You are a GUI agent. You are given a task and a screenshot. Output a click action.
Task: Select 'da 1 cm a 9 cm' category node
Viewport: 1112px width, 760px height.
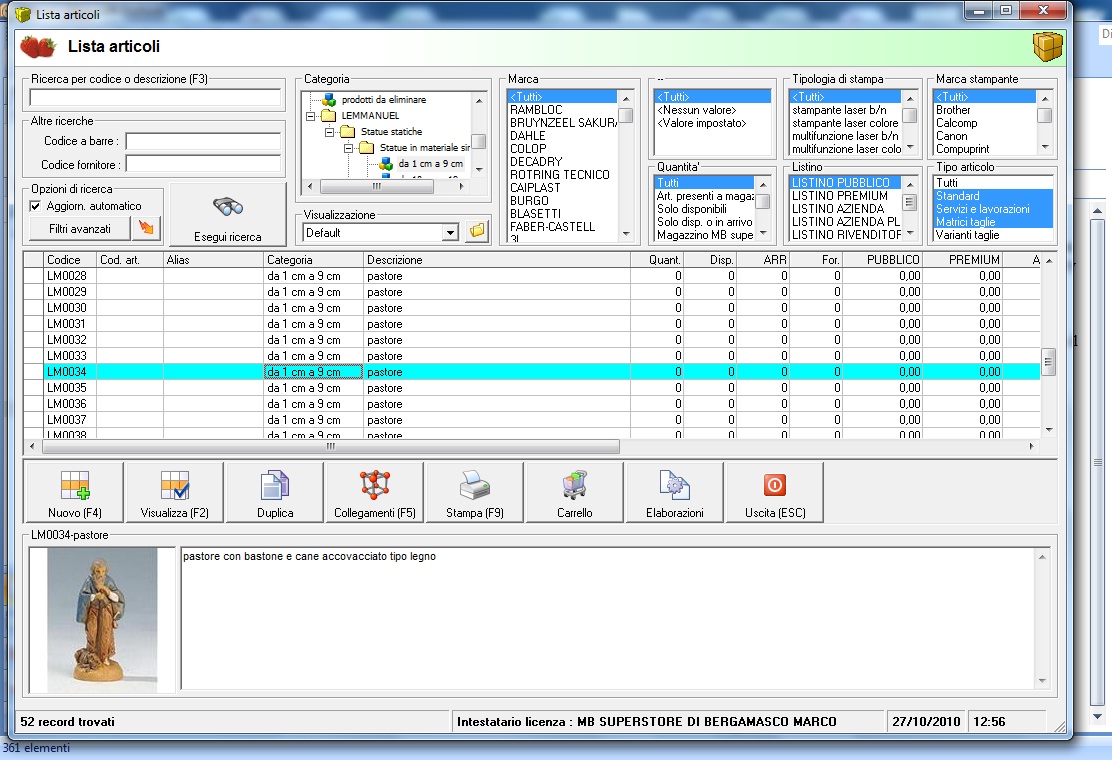coord(430,164)
